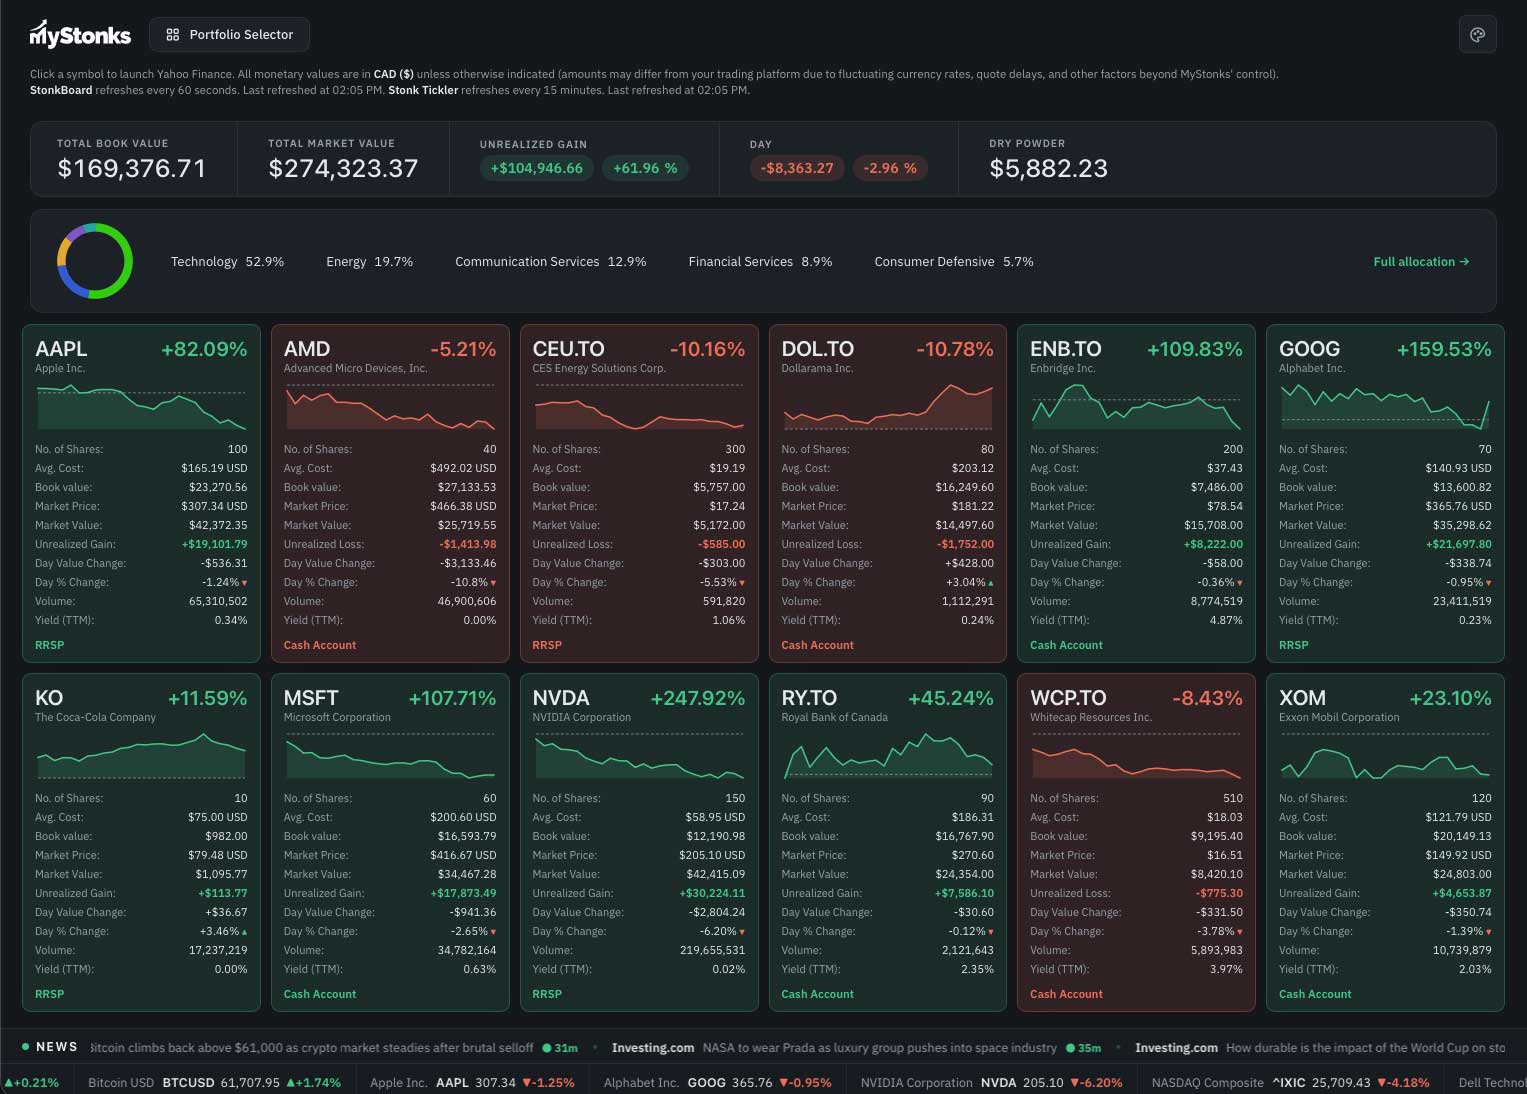Click the green NEWS indicator dot
Screen dimensions: 1527x1094
pos(25,1047)
